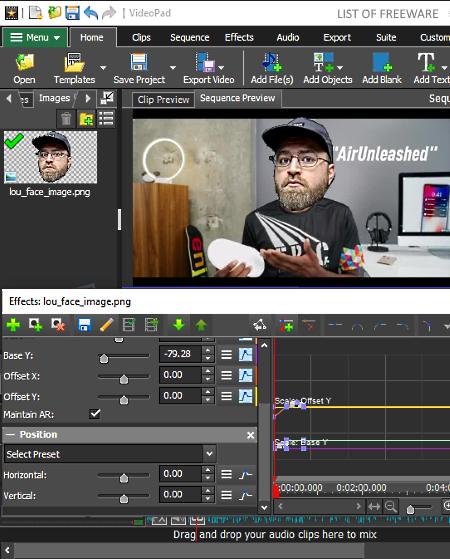This screenshot has width=450, height=559.
Task: Expand the Menu dropdown button
Action: (x=35, y=37)
